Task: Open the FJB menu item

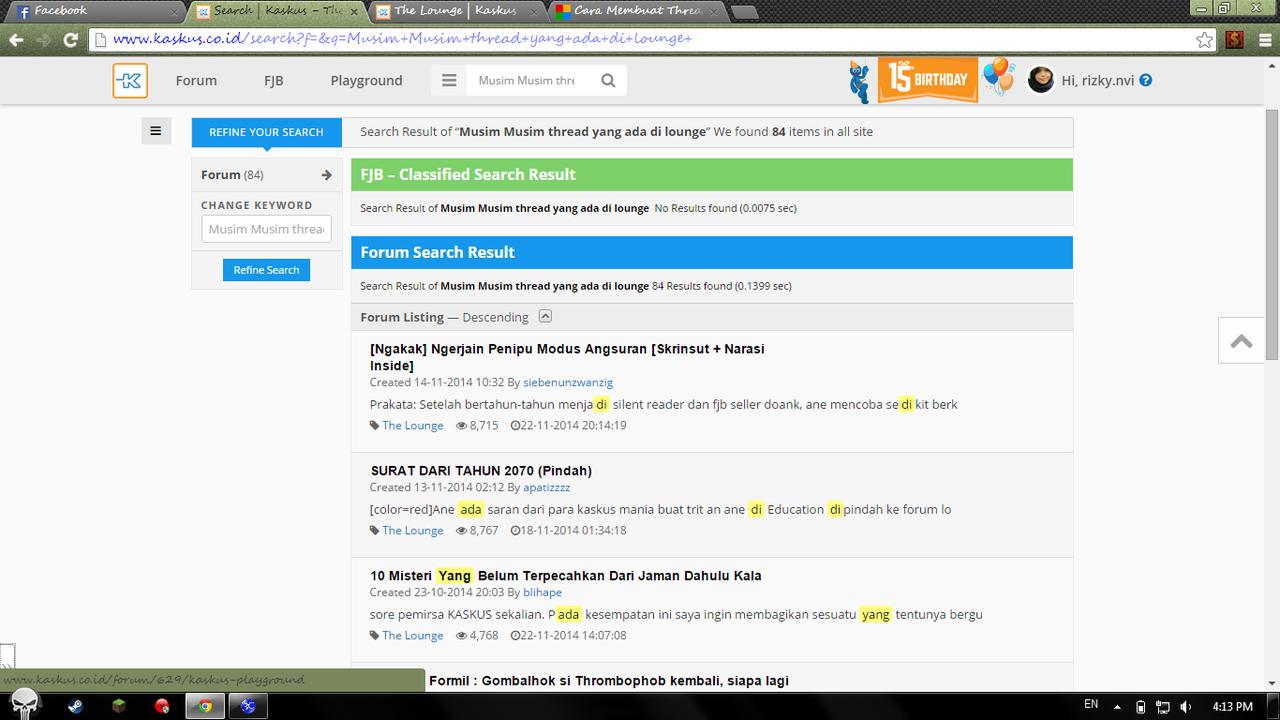Action: 274,81
